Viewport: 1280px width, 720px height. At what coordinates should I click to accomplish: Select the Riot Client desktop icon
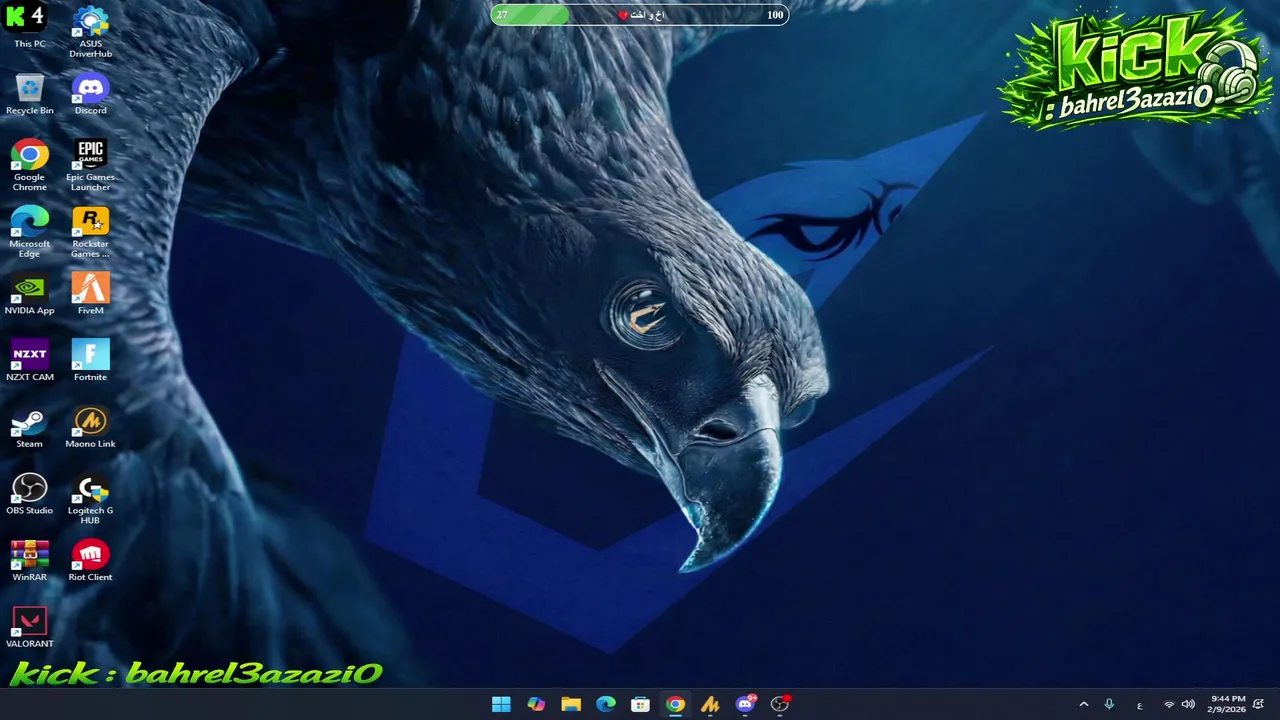click(90, 561)
